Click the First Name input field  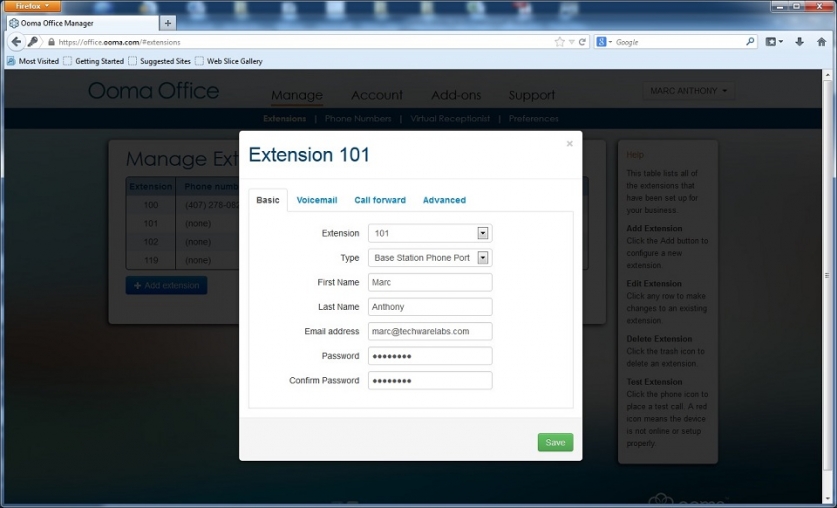(x=430, y=282)
